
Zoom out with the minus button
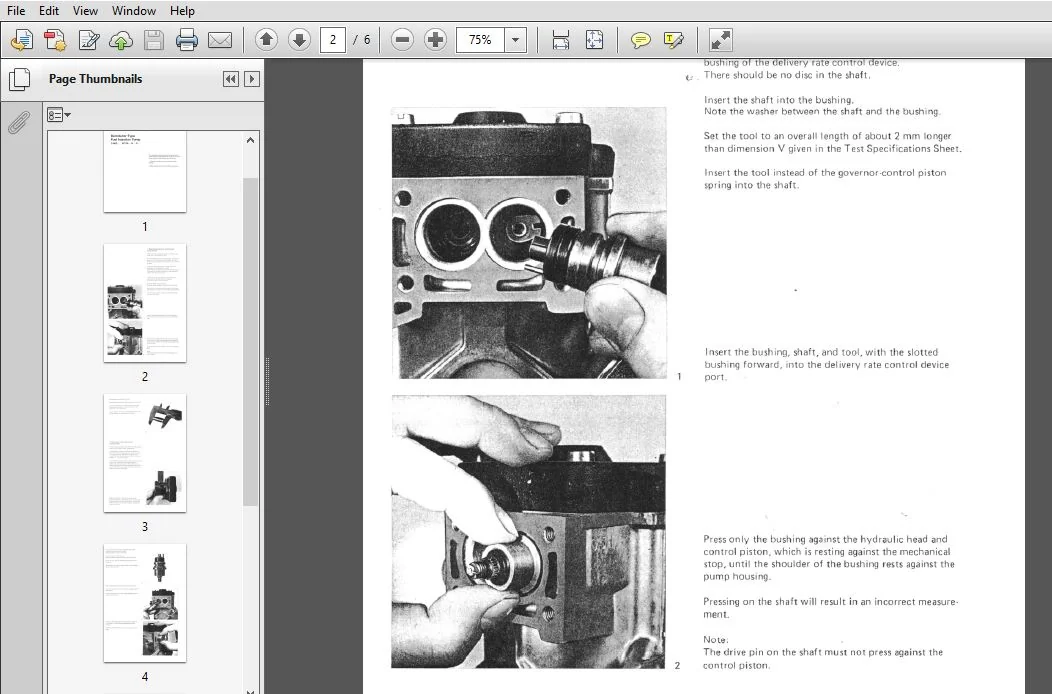pos(403,40)
